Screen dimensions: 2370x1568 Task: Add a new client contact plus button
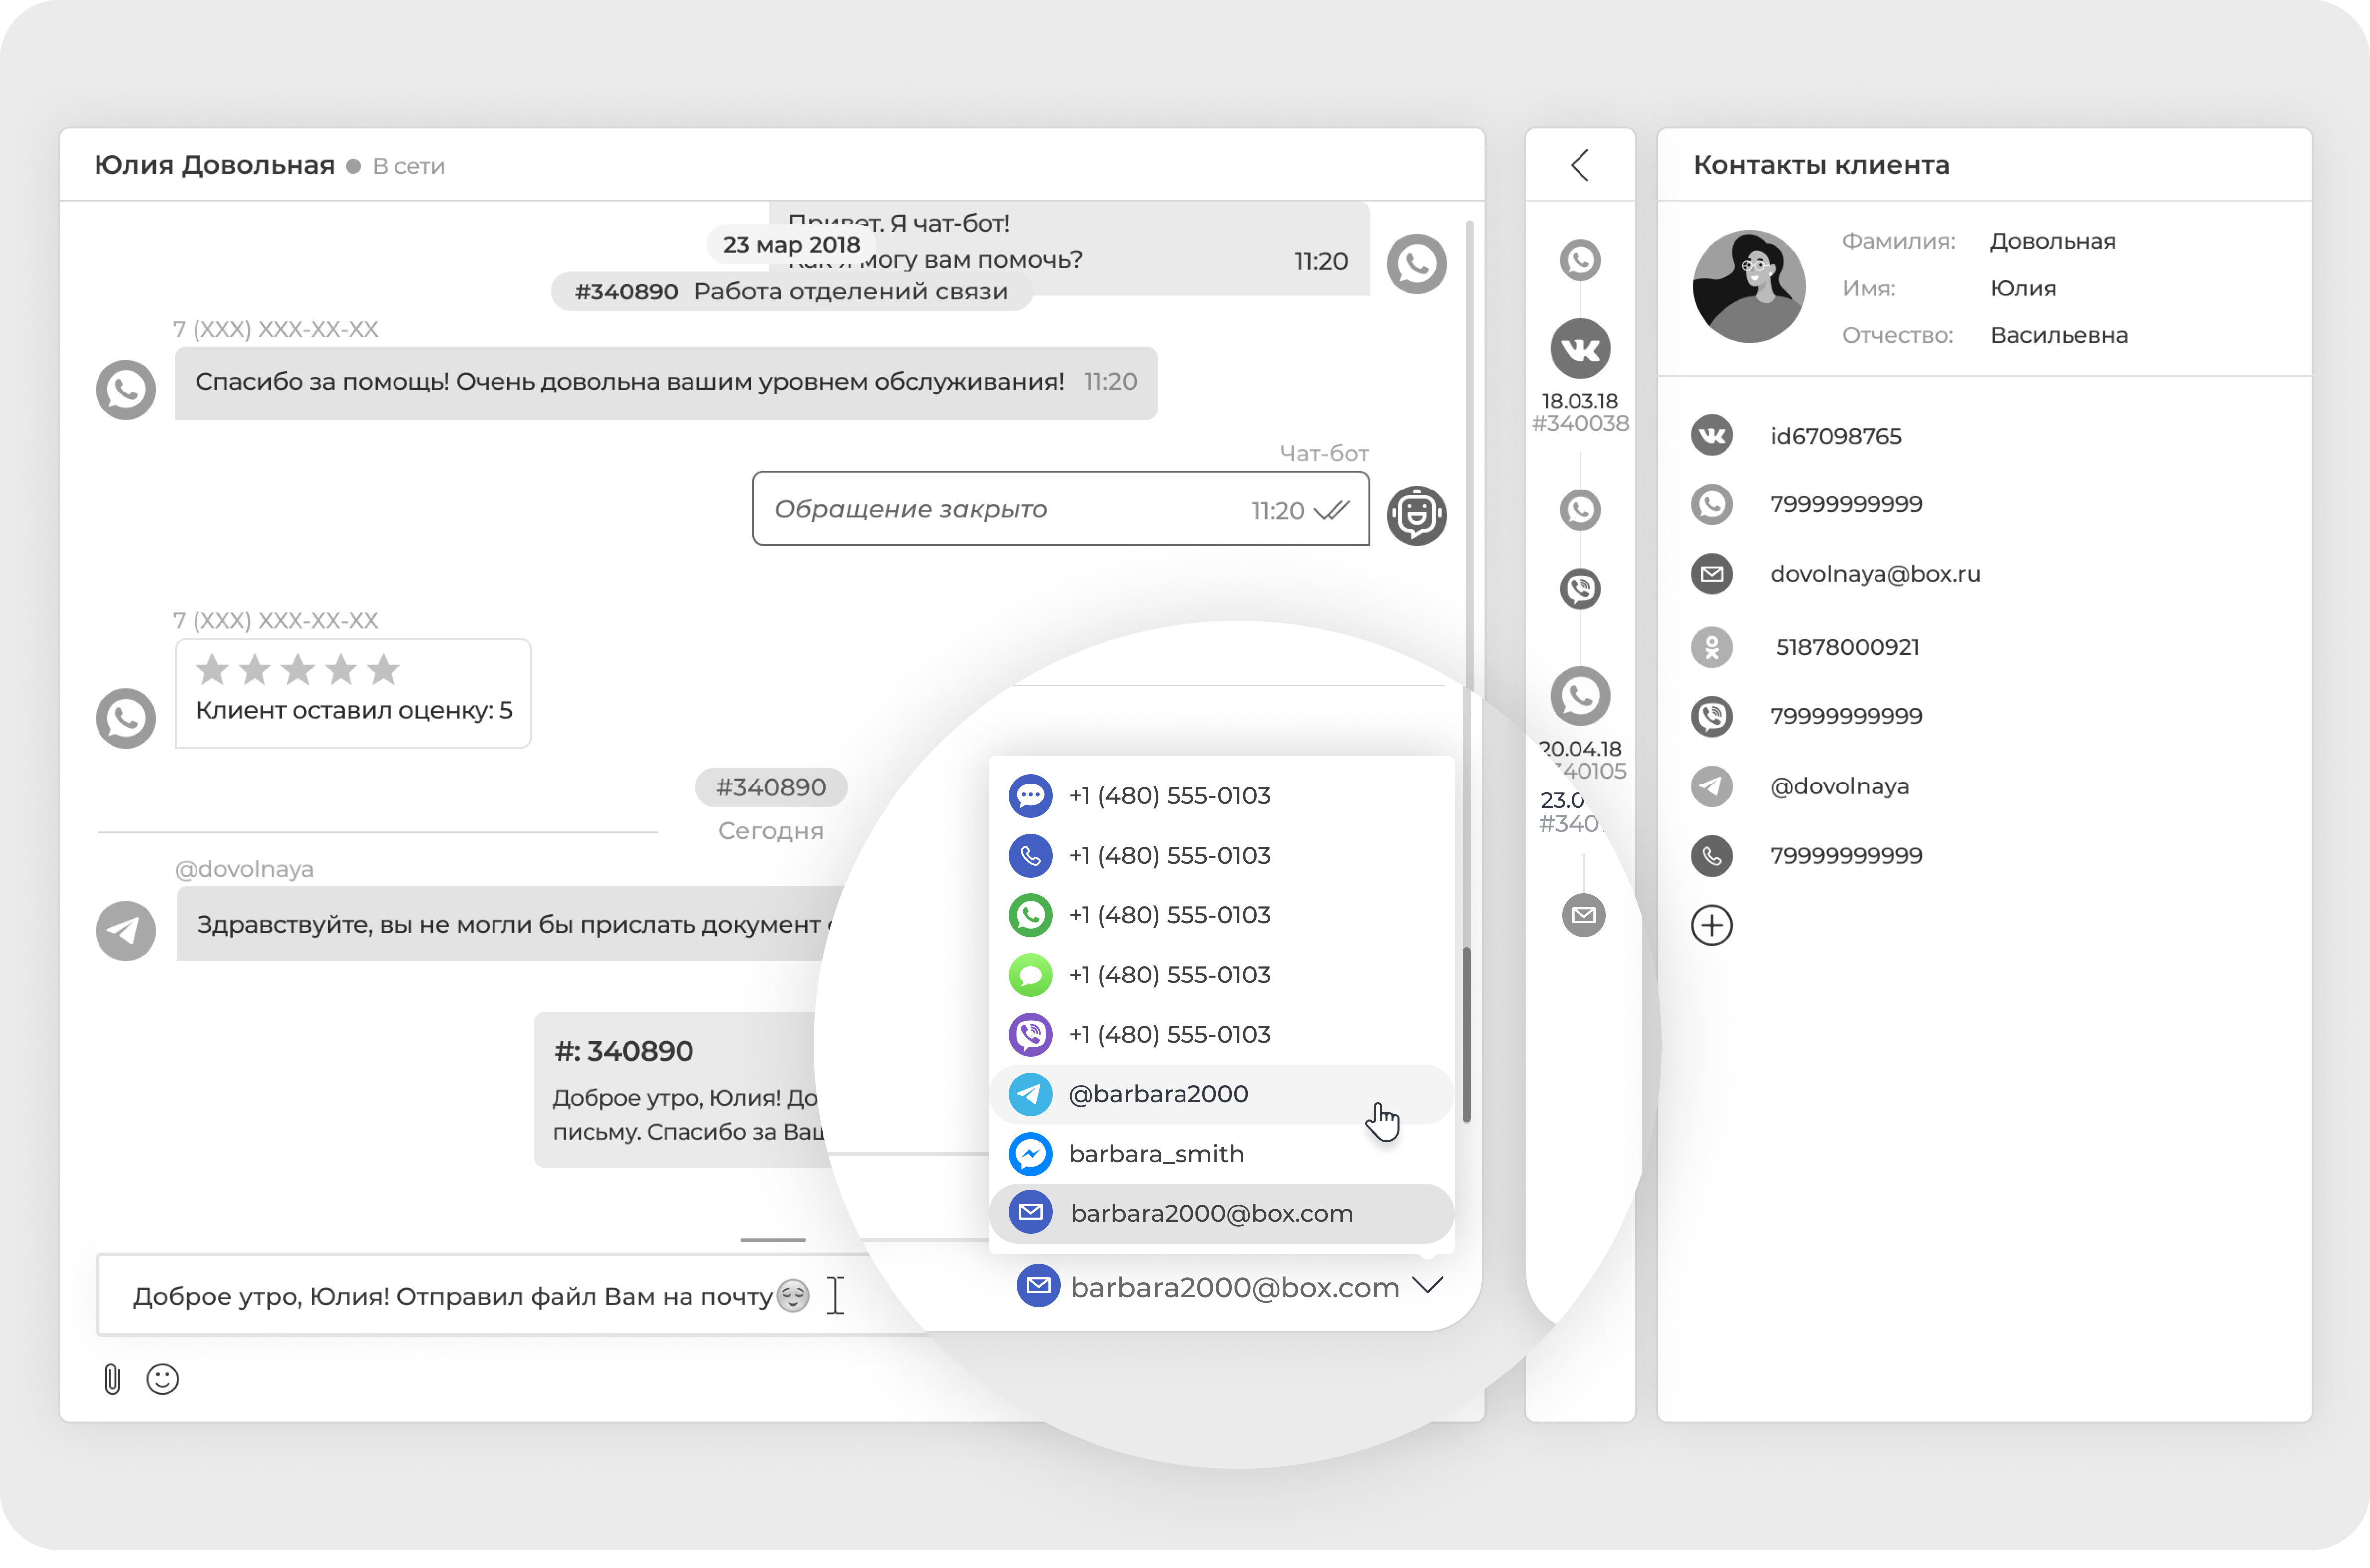(x=1712, y=925)
